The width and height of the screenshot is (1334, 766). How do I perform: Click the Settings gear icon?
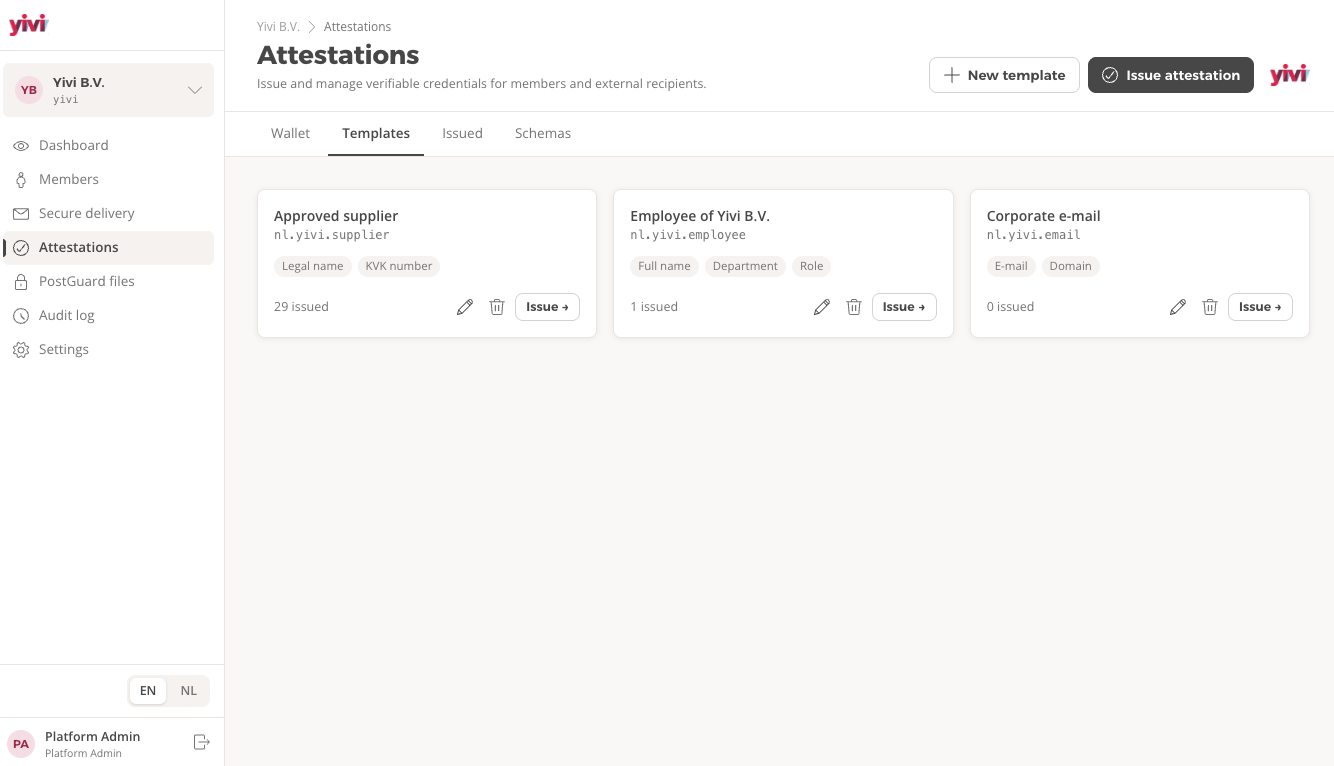[21, 350]
